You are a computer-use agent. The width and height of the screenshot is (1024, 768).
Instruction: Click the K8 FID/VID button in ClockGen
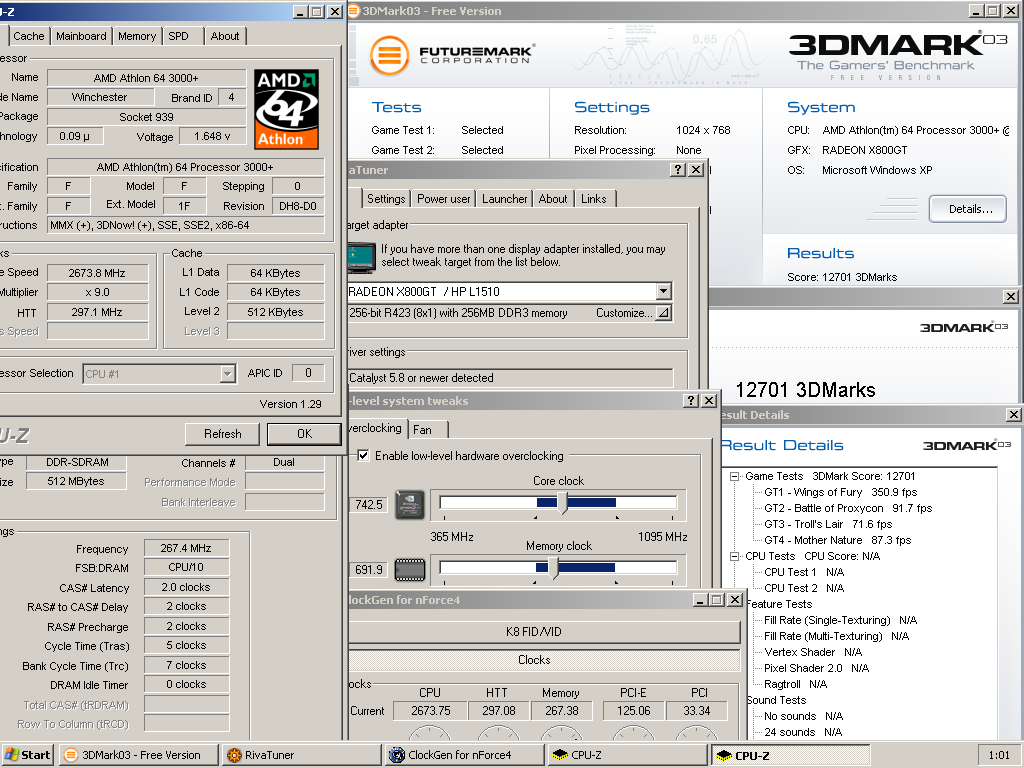(x=543, y=632)
